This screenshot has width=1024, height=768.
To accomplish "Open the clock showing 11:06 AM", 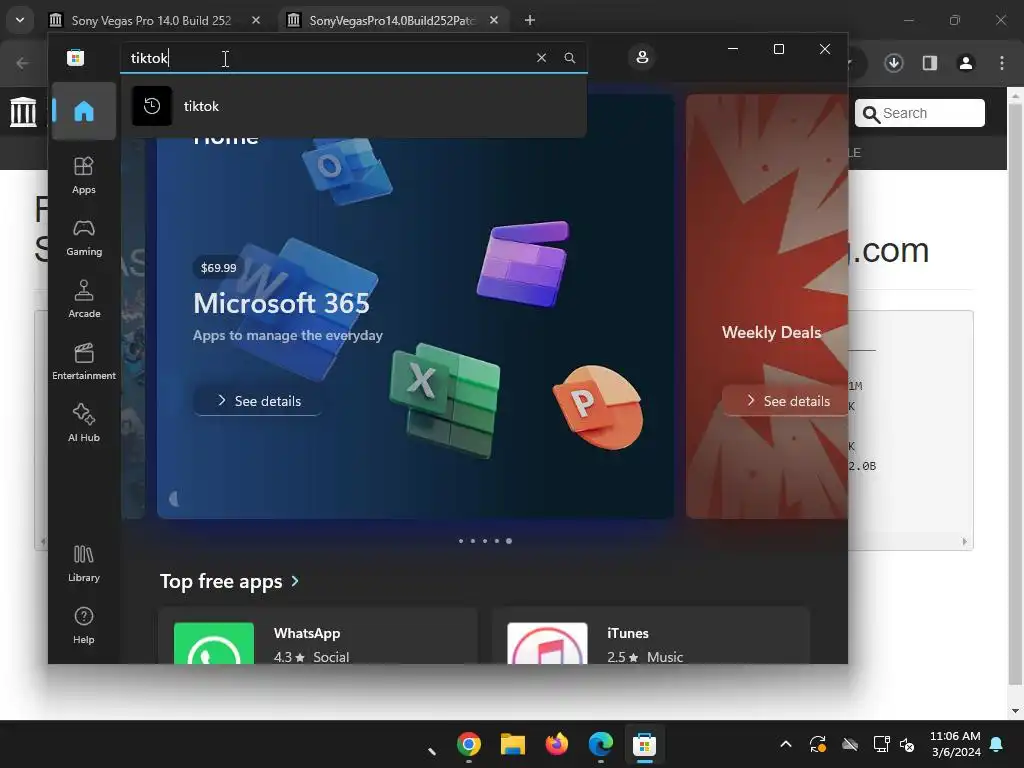I will tap(955, 744).
